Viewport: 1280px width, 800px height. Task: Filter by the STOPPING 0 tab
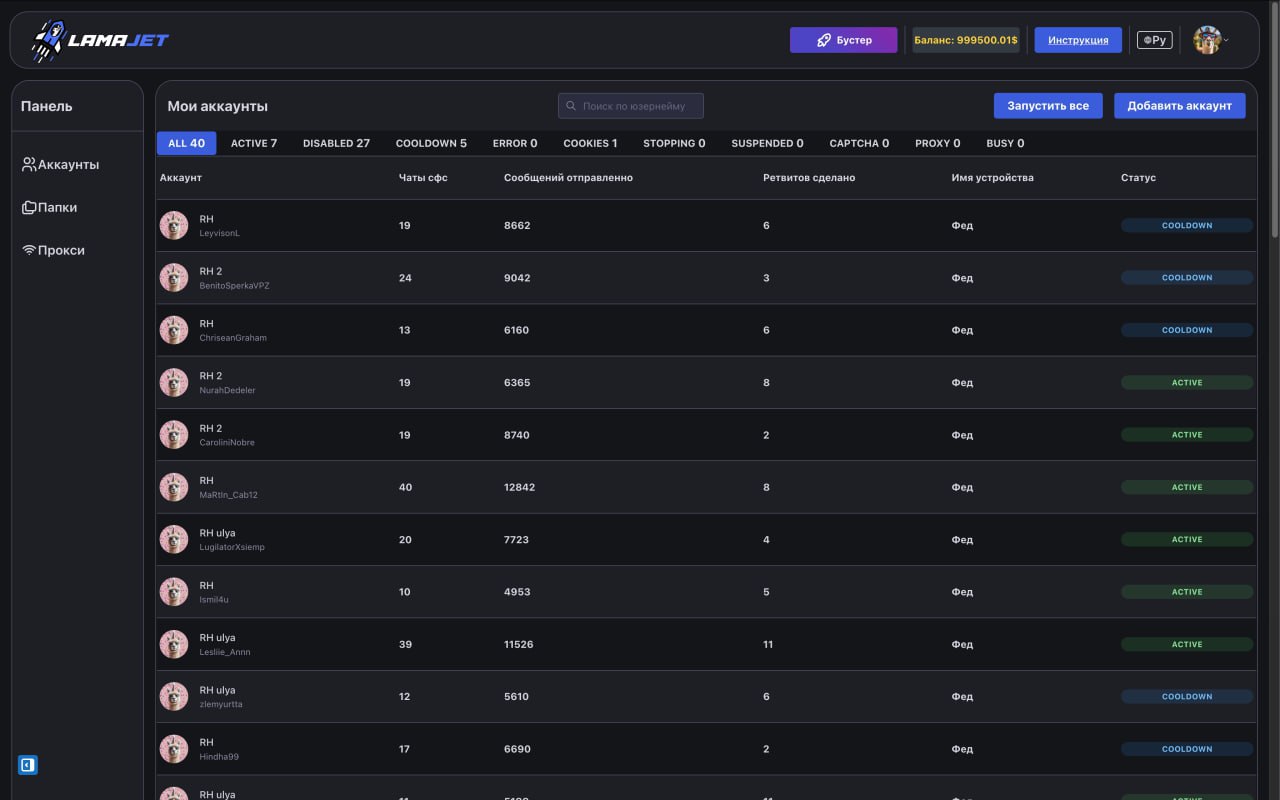coord(674,143)
